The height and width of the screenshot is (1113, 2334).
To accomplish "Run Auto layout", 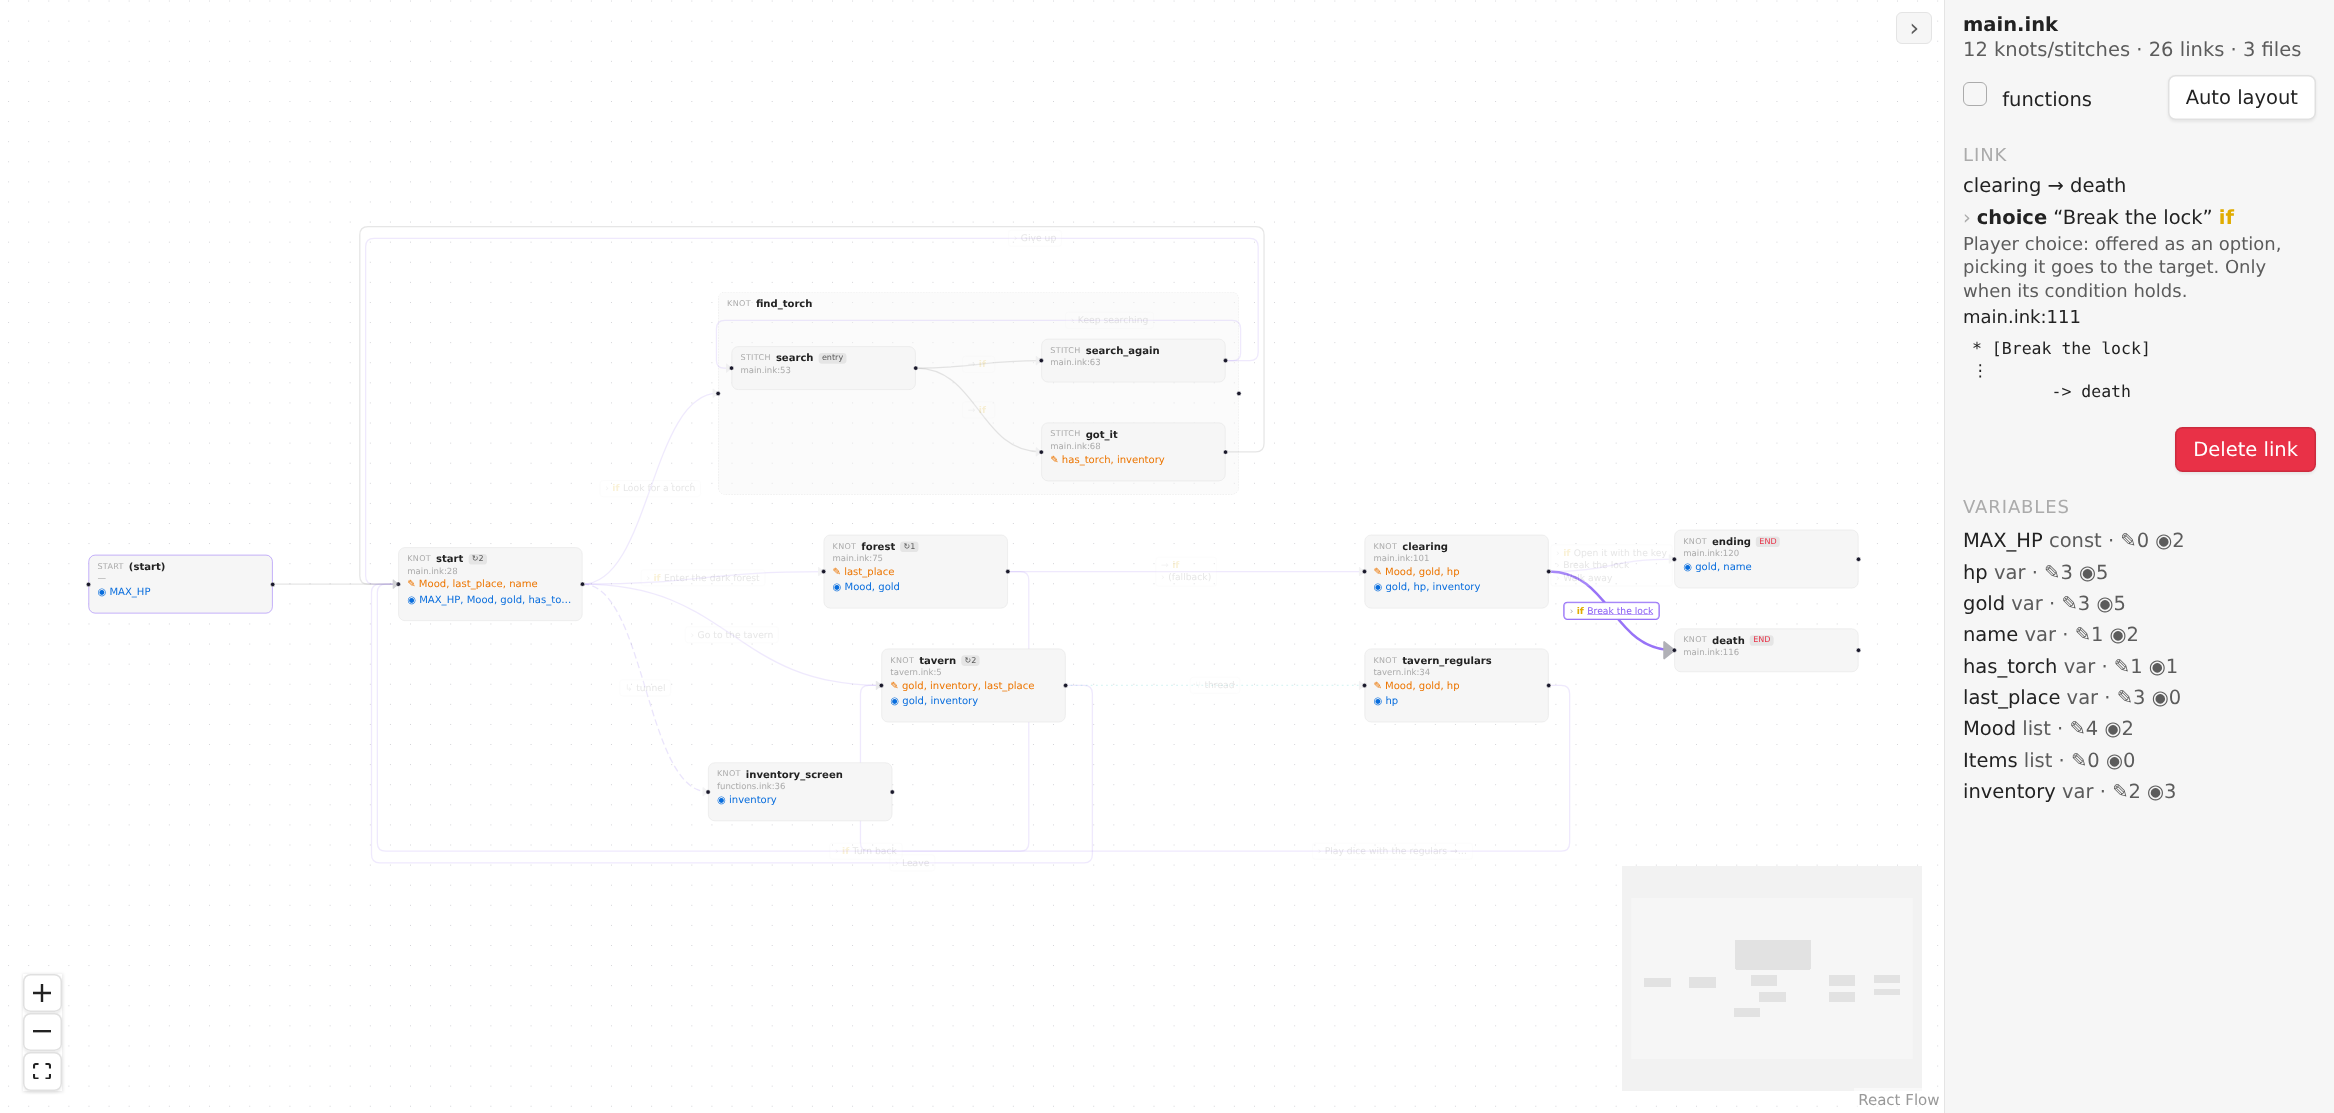I will 2241,98.
